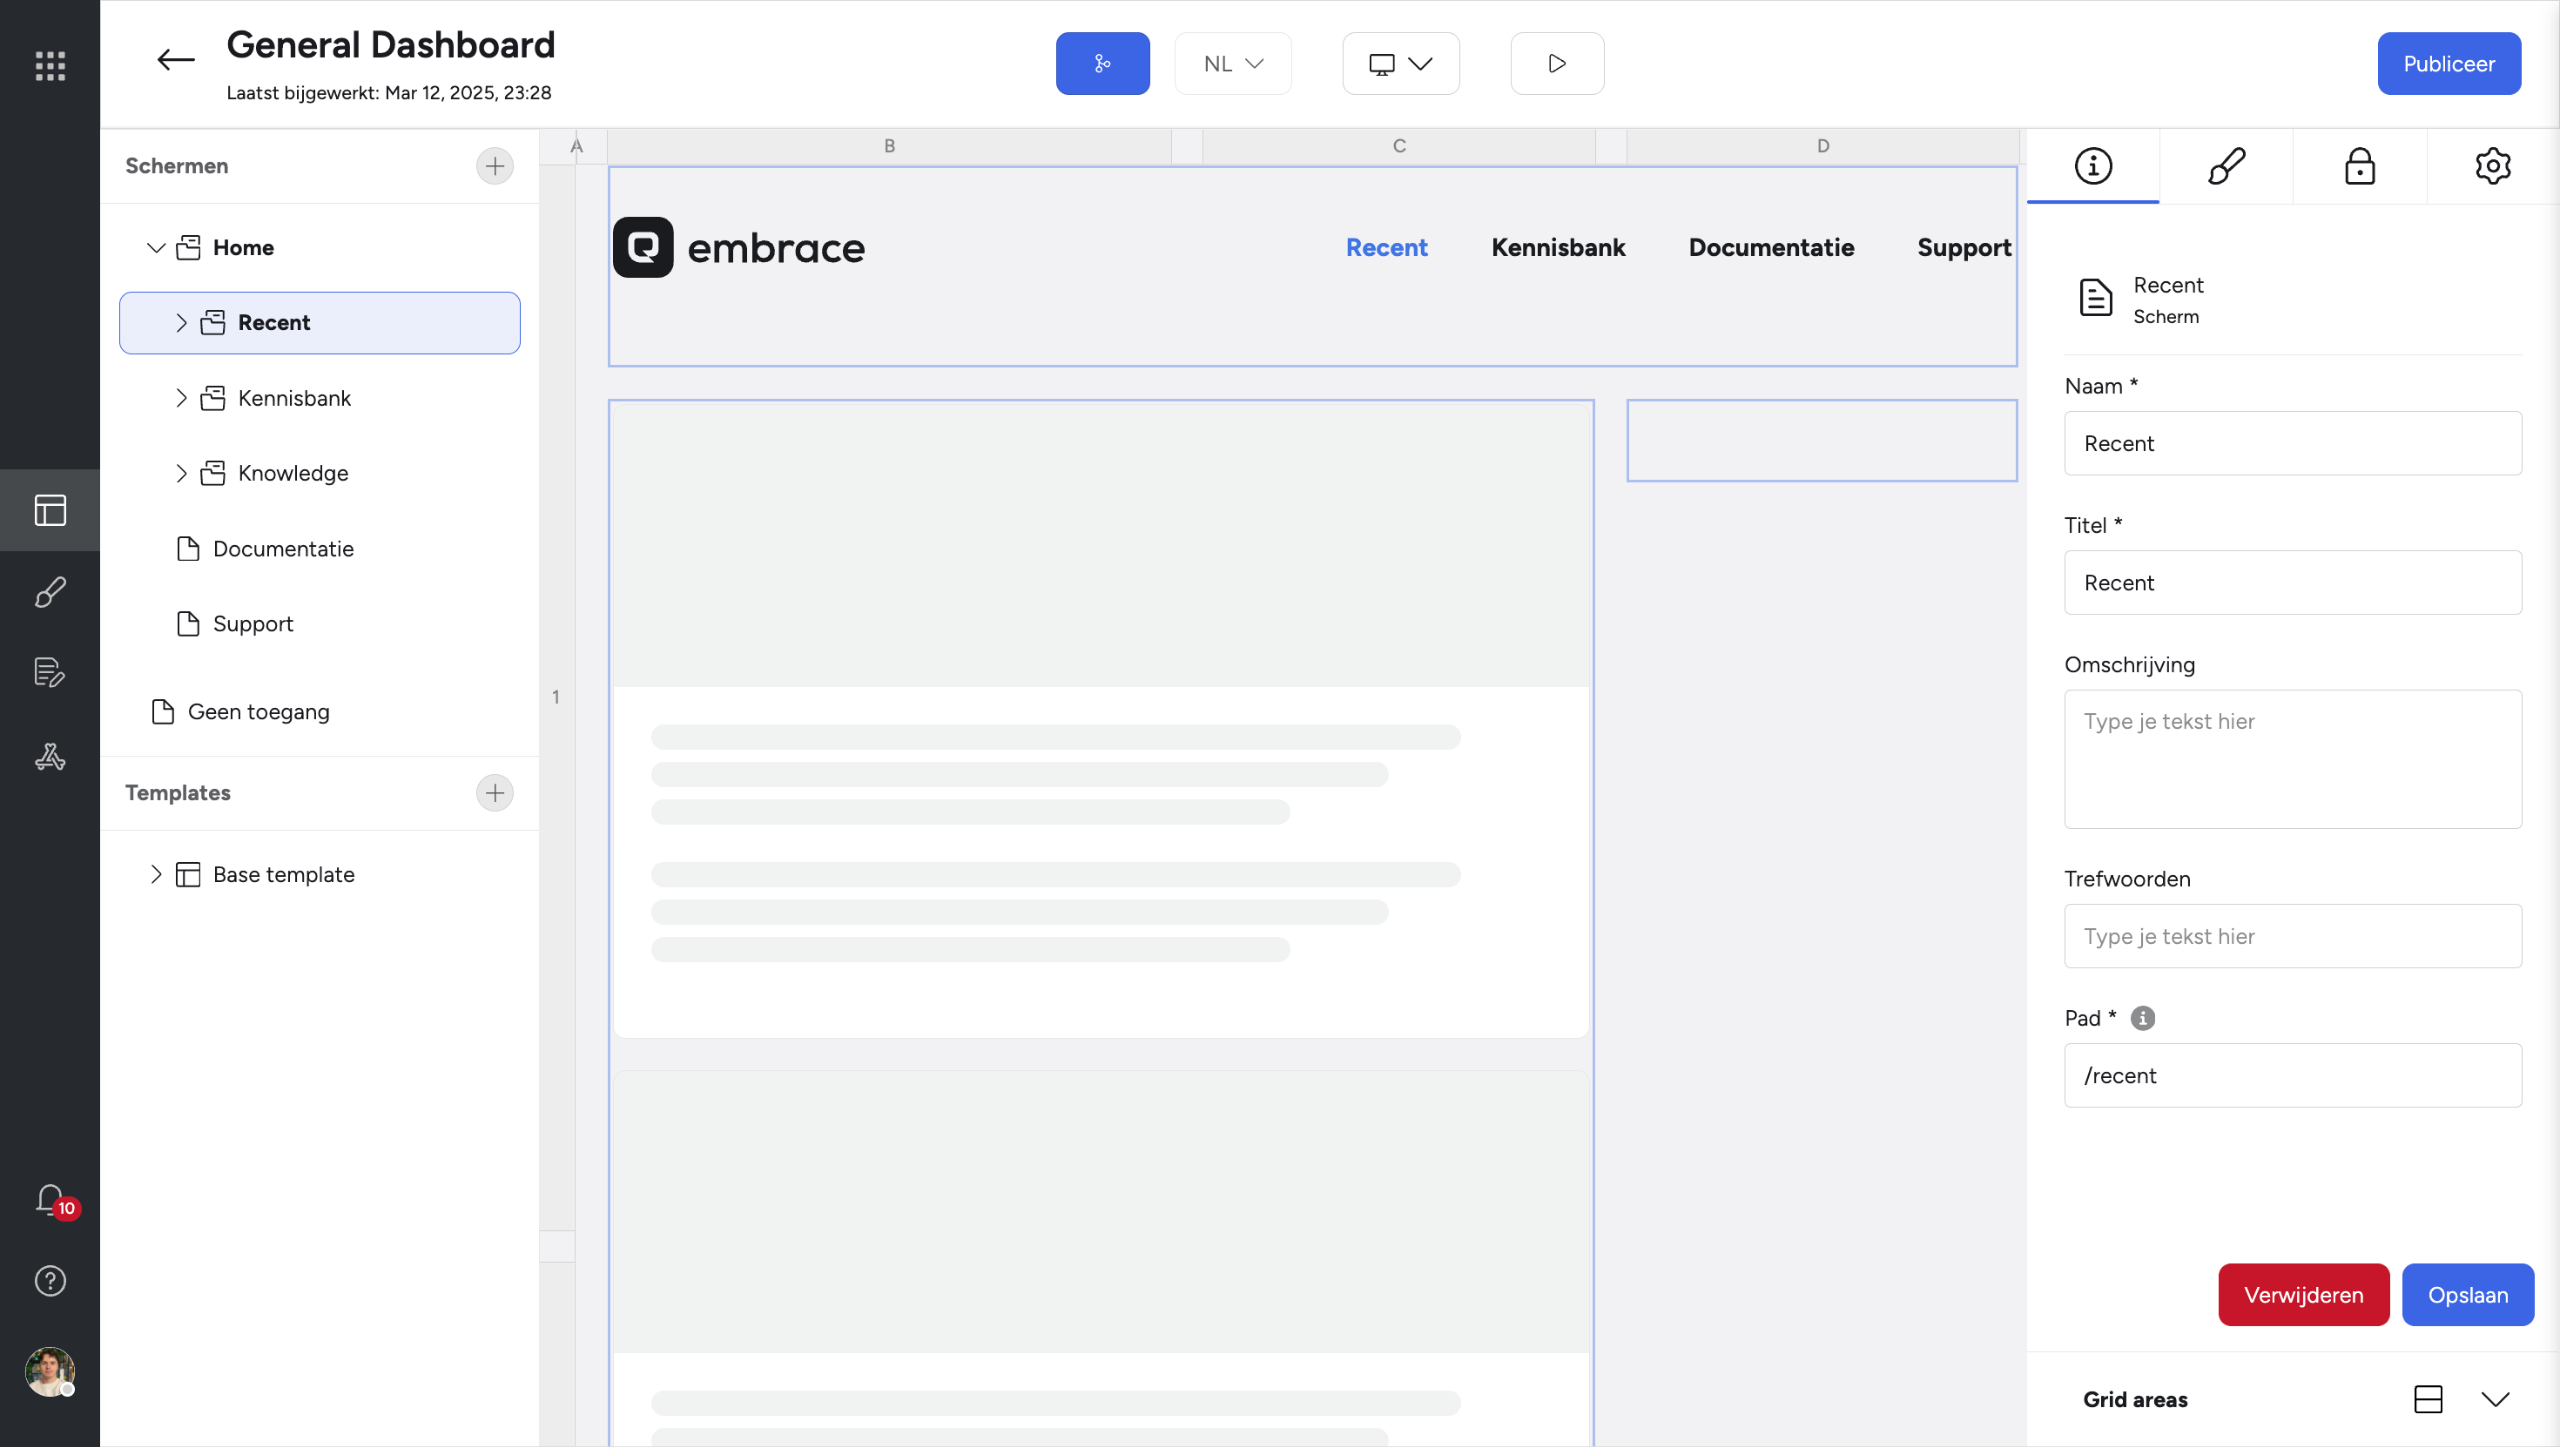Select row 1 marker on canvas
This screenshot has width=2560, height=1447.
coord(556,697)
